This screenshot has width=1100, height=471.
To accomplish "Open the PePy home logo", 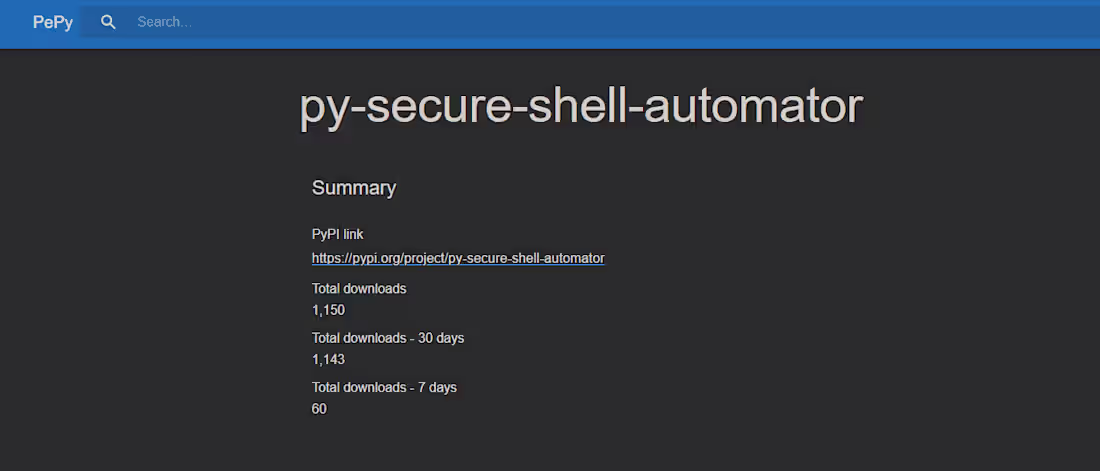I will [x=53, y=22].
